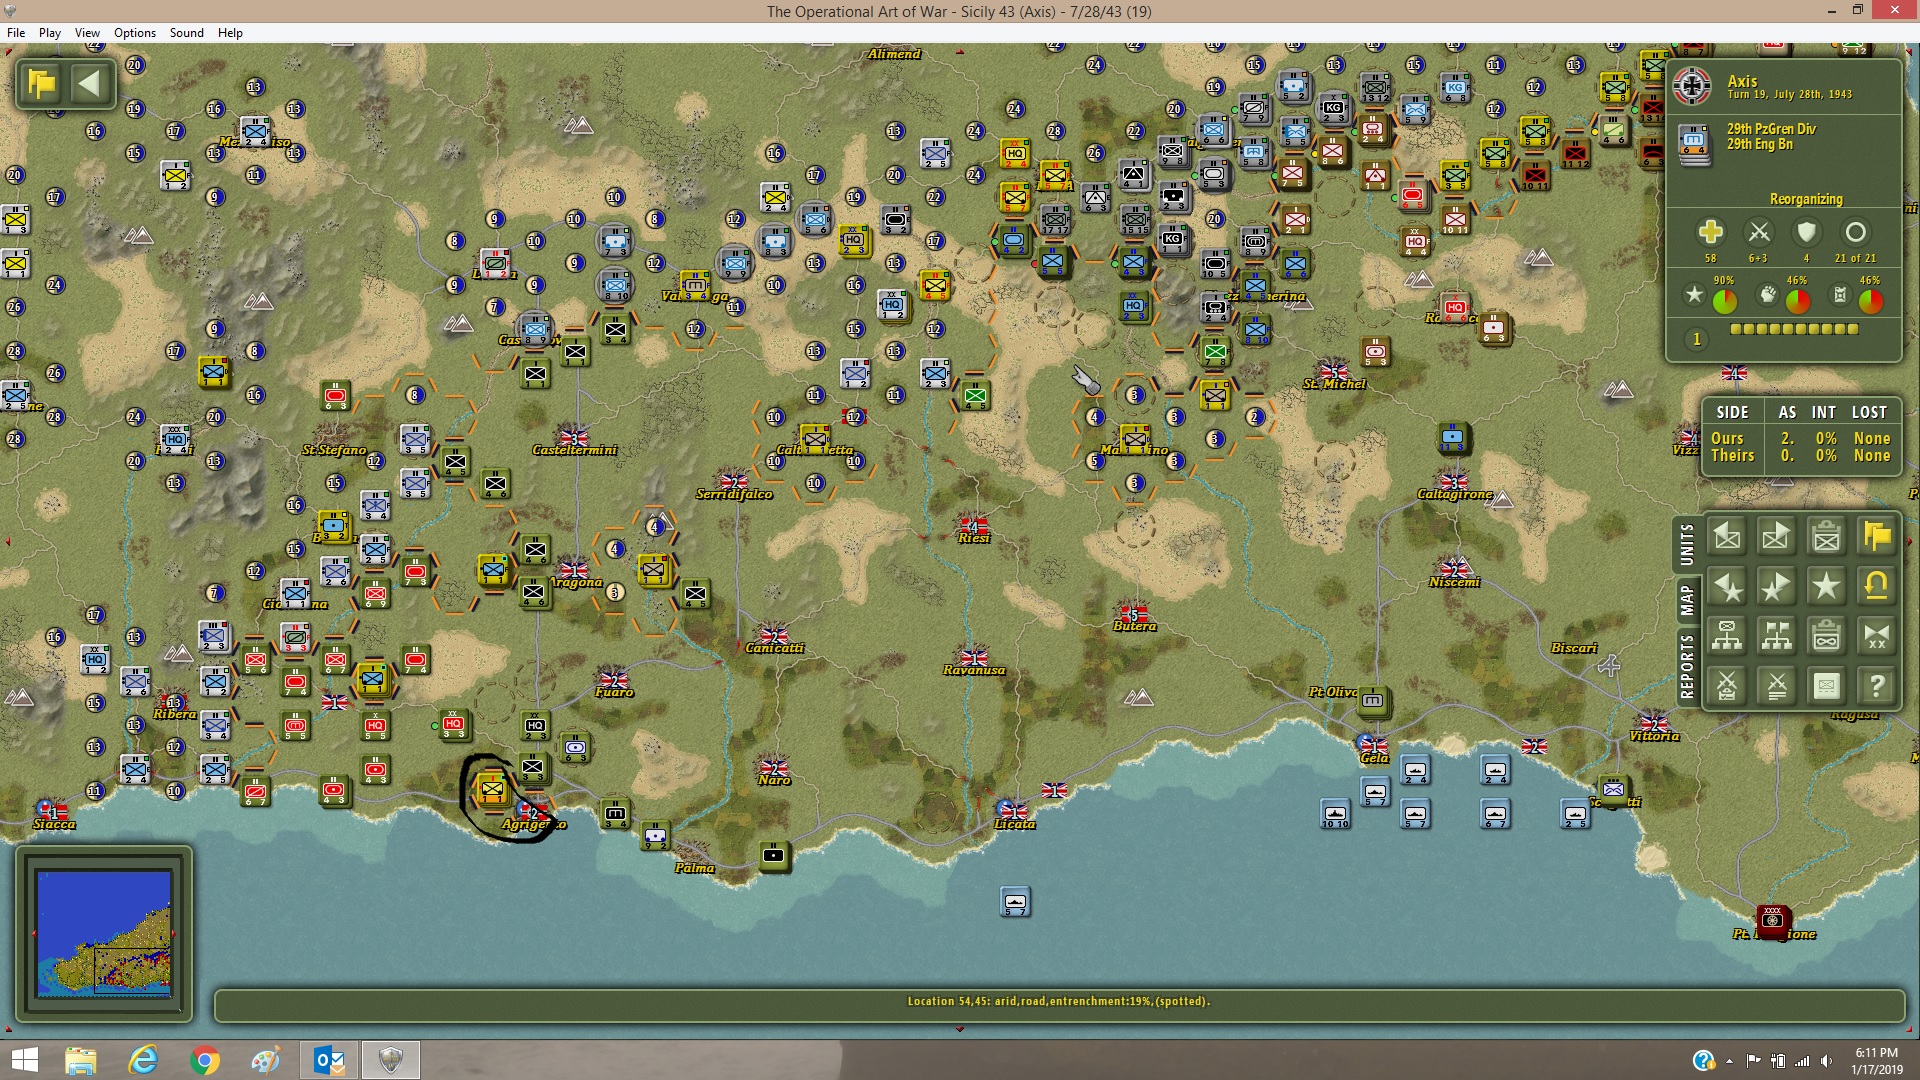Screen dimensions: 1920x1080
Task: Open unit hierarchy organization chart icon
Action: 1727,636
